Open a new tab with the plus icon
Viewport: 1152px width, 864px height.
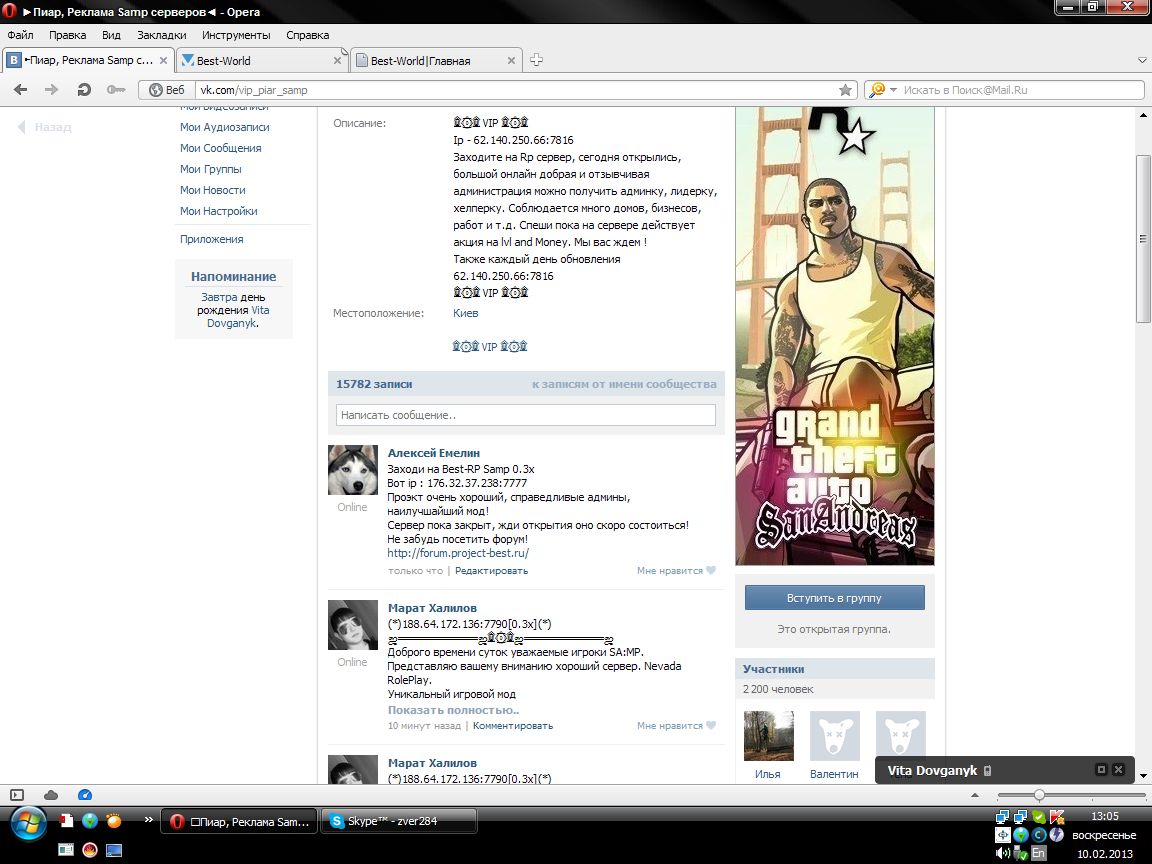(x=536, y=60)
